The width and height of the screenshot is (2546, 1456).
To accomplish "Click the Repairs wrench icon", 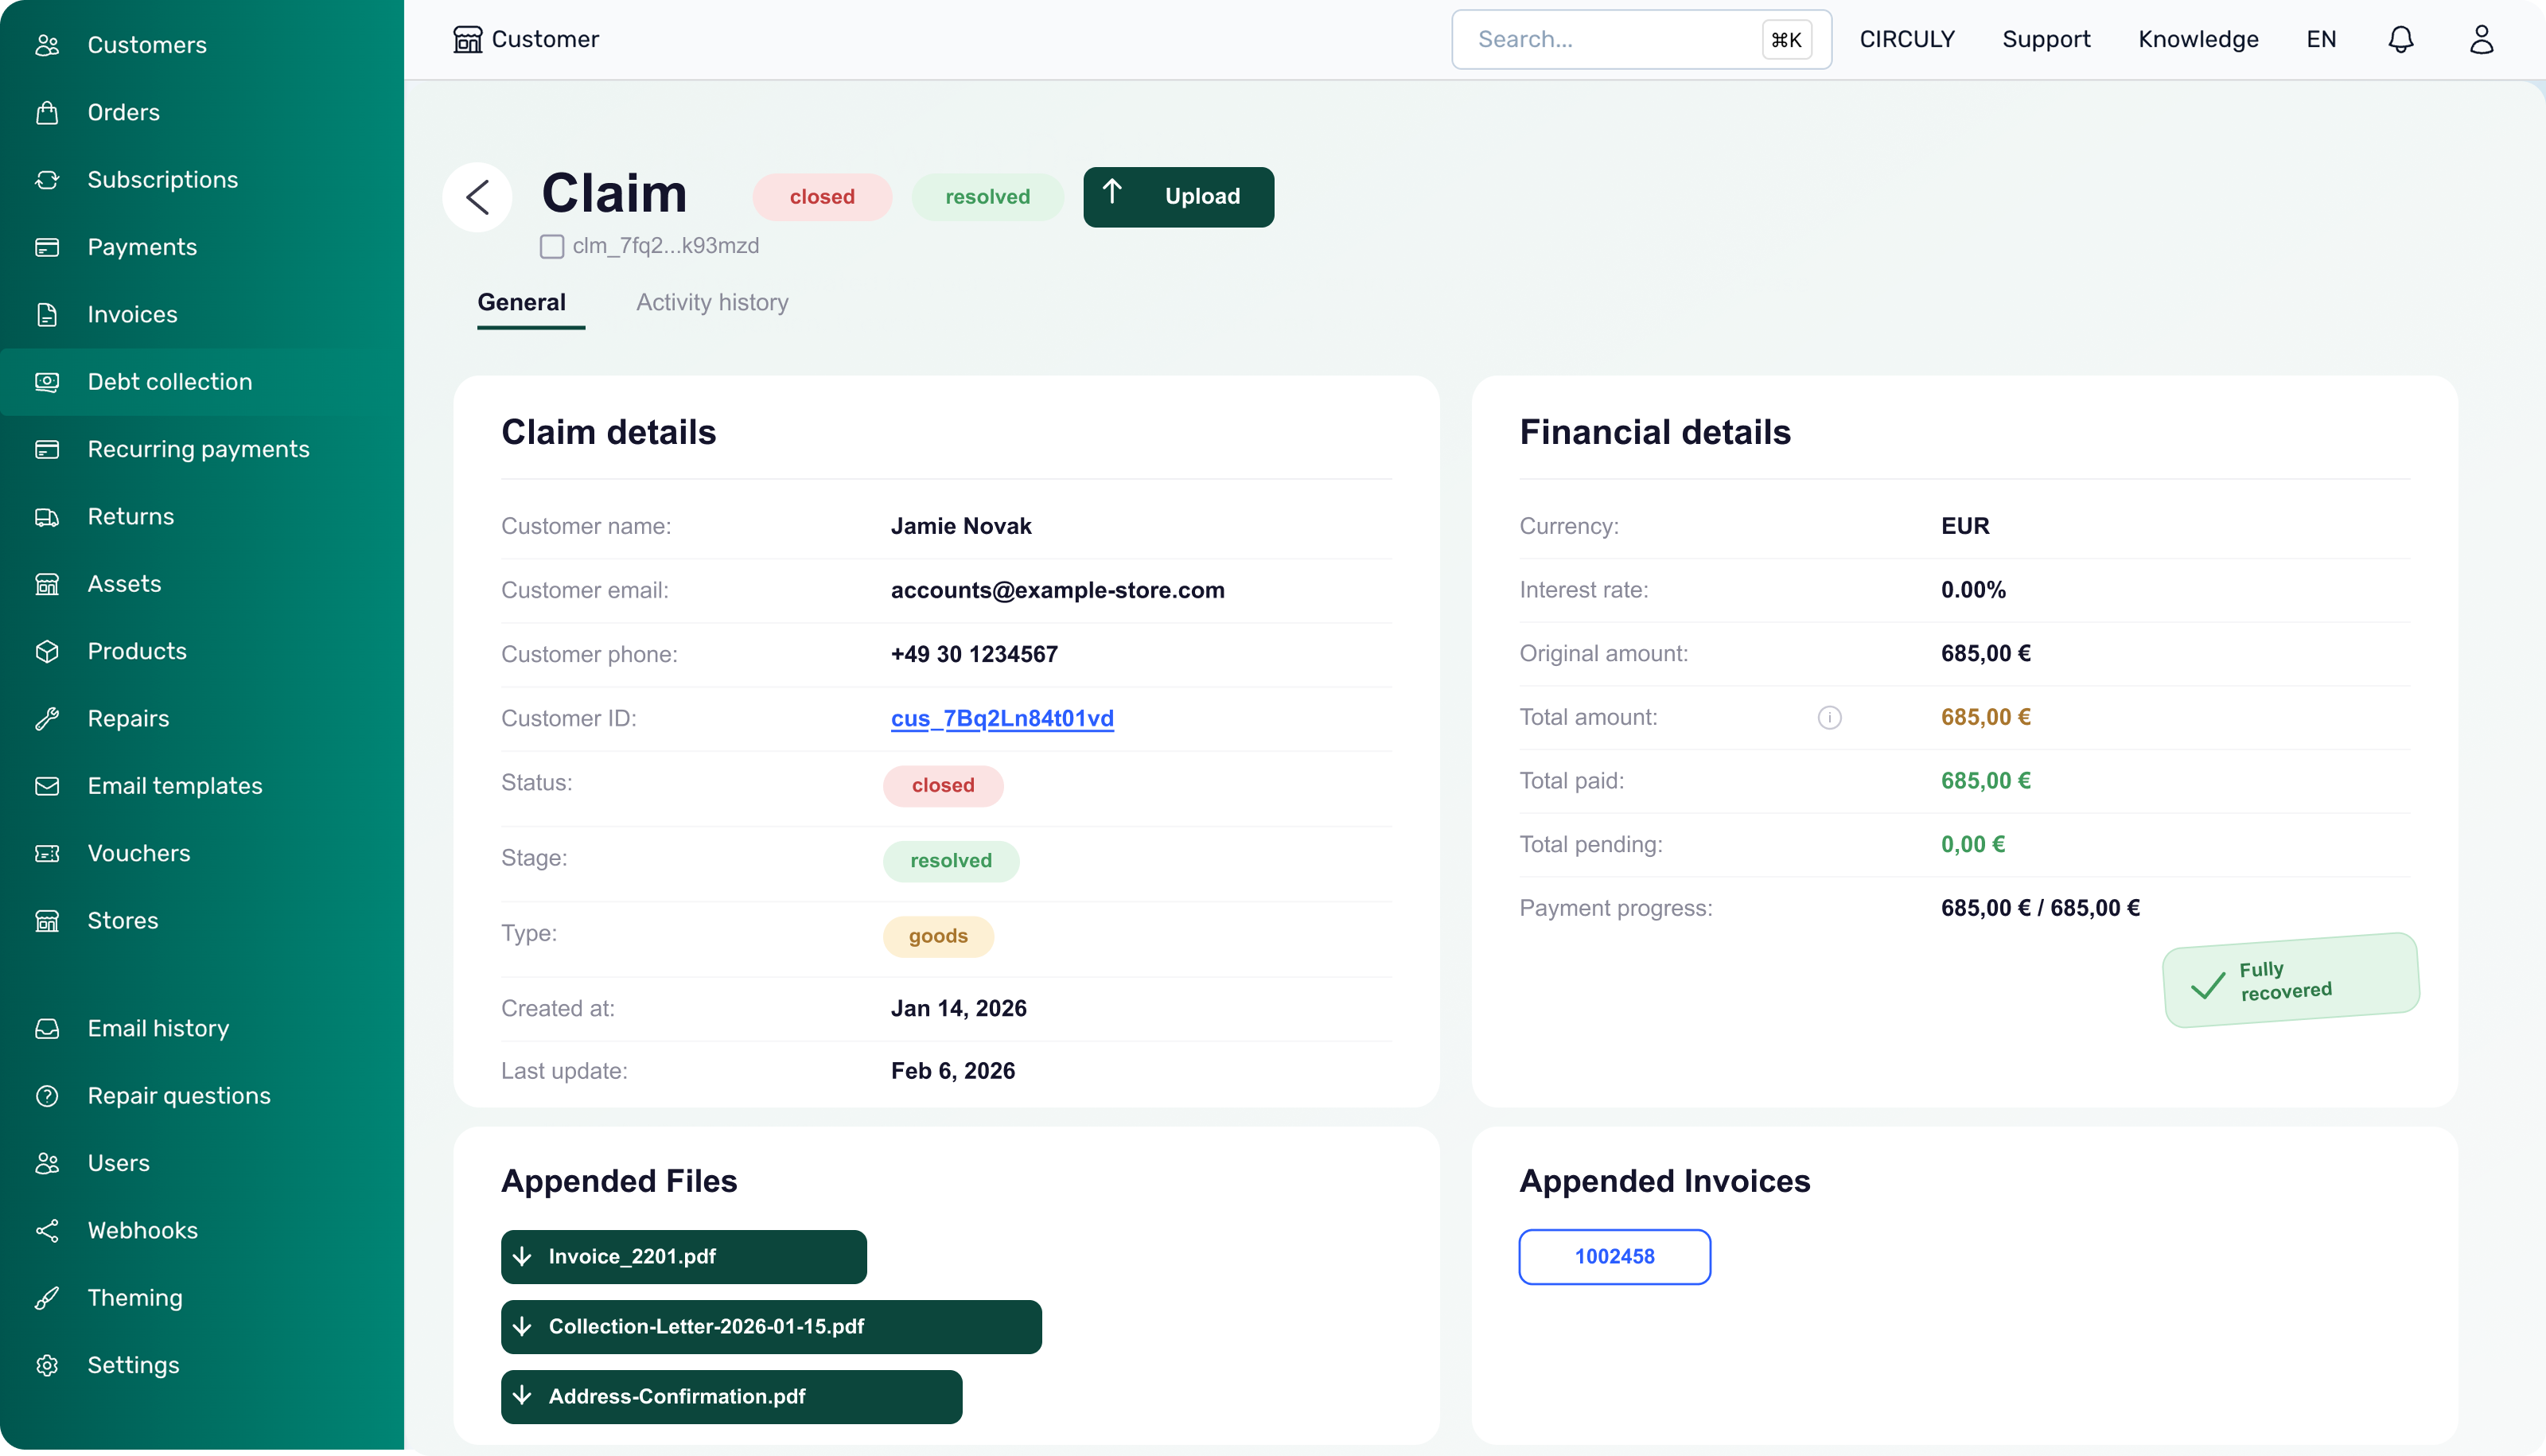I will click(x=47, y=719).
